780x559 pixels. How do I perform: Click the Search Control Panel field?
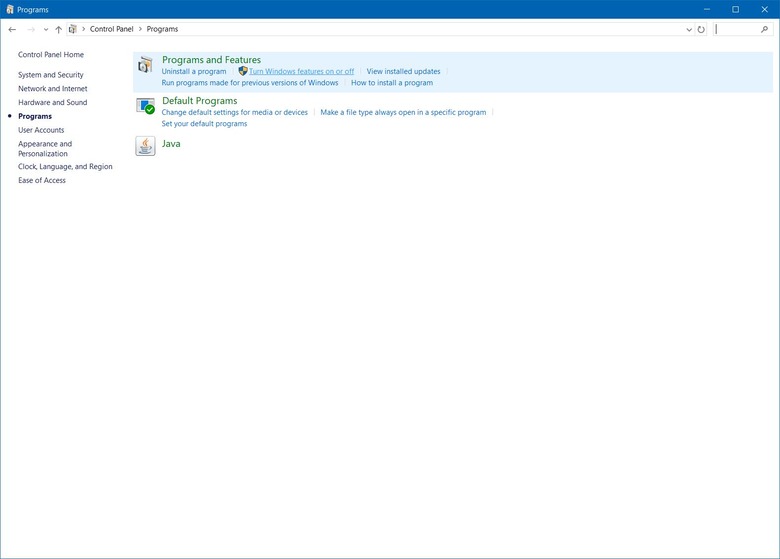tap(736, 29)
